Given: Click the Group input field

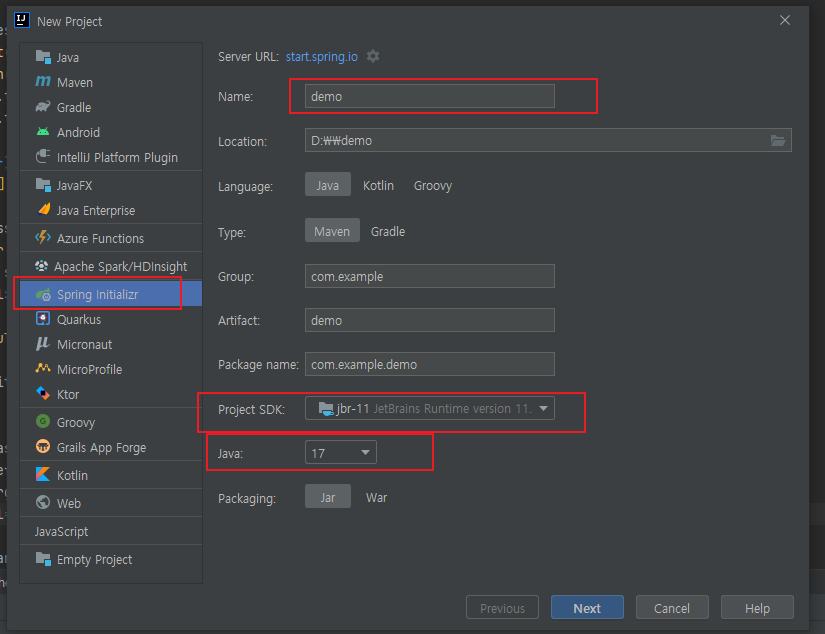Looking at the screenshot, I should 429,276.
